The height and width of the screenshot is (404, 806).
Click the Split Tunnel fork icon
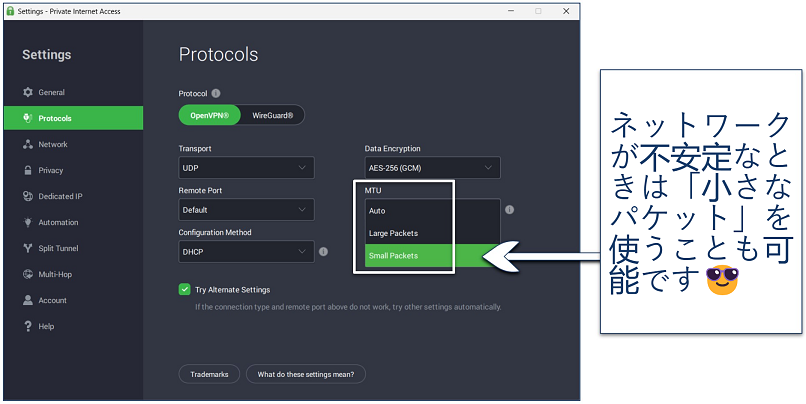tap(28, 248)
